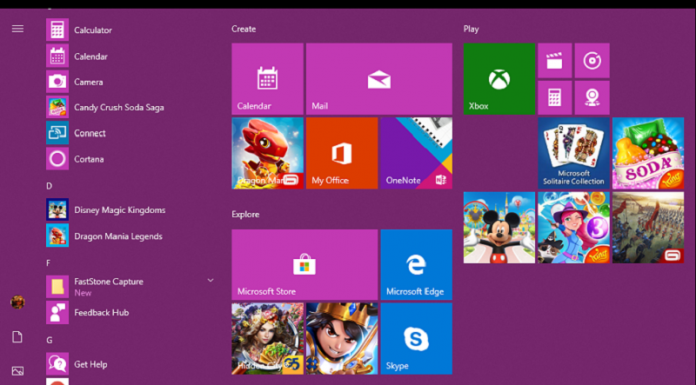696x385 pixels.
Task: Open the Mickey Mouse Disney game tile
Action: coord(499,227)
